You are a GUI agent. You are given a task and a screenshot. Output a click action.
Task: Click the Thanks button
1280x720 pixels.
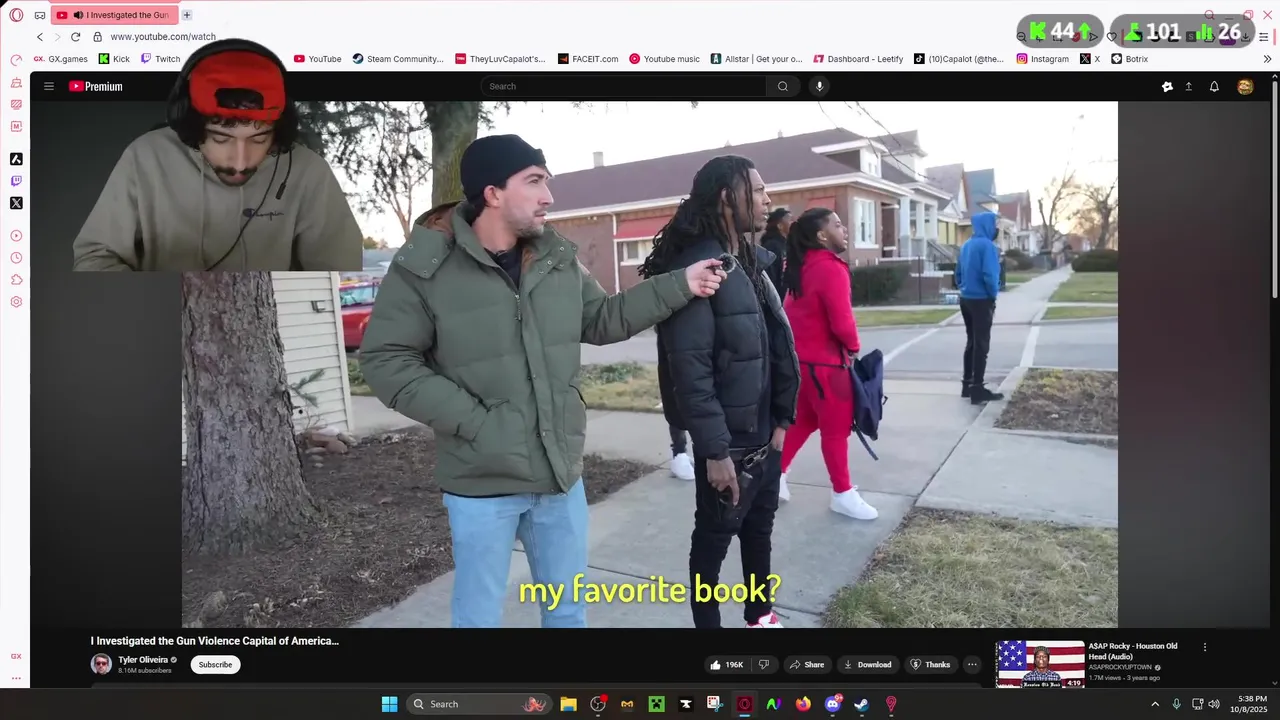(x=930, y=664)
